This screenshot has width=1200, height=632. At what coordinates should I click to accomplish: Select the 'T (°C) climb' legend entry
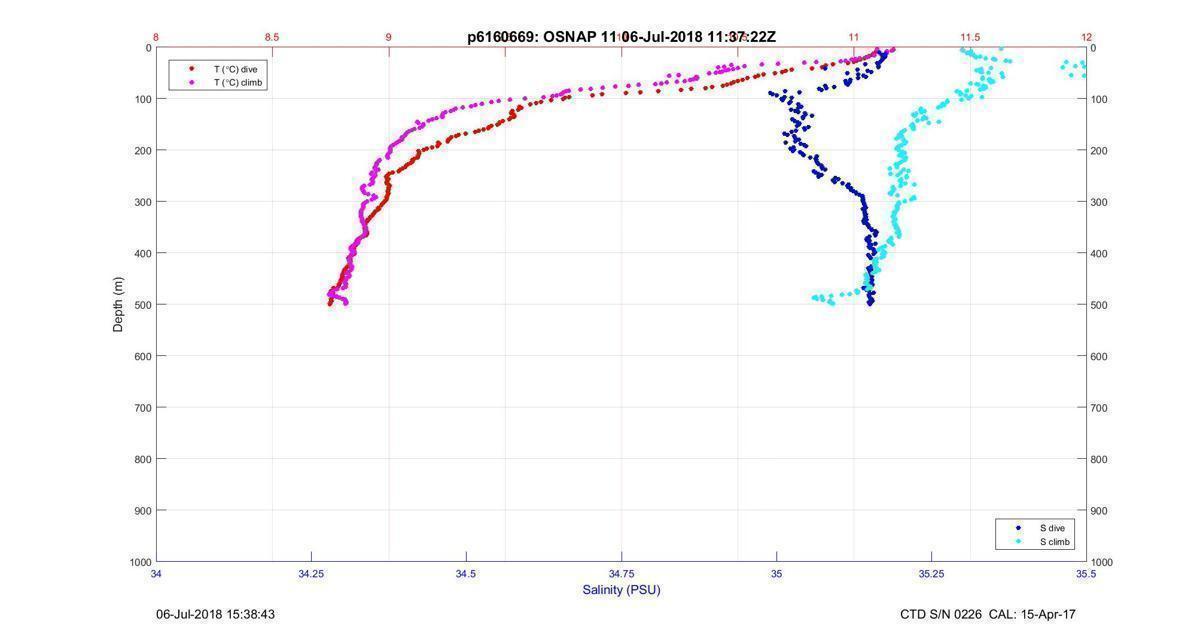point(239,82)
